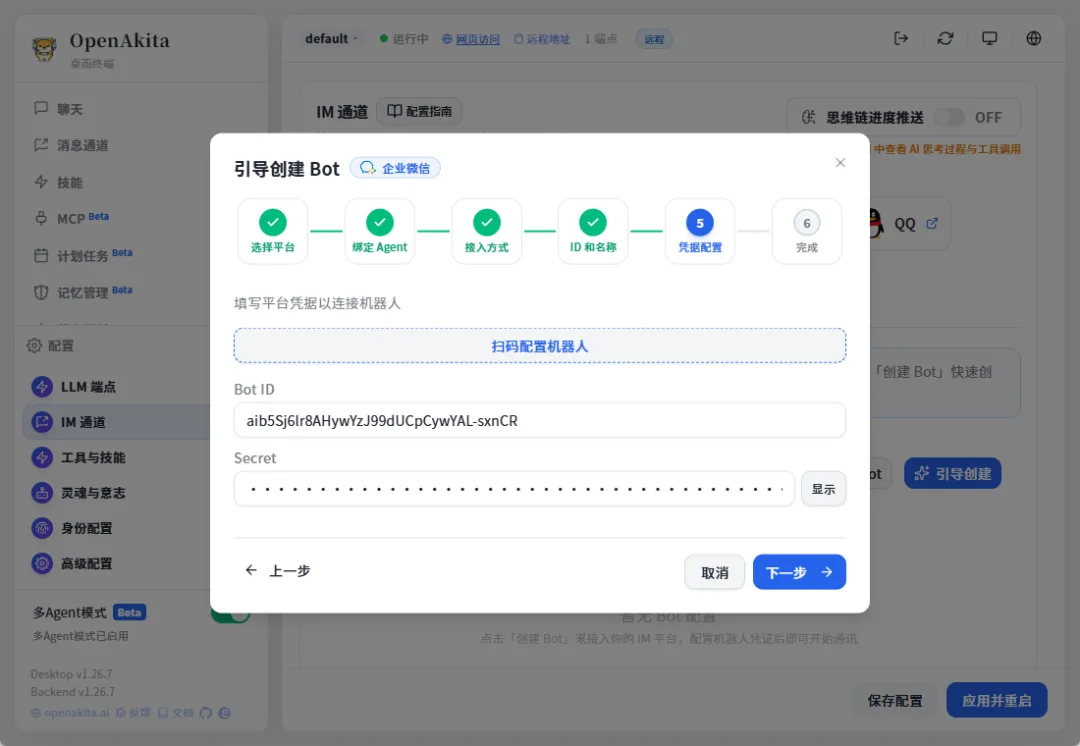Click the QQ penguin icon
Image resolution: width=1080 pixels, height=746 pixels.
click(x=877, y=223)
